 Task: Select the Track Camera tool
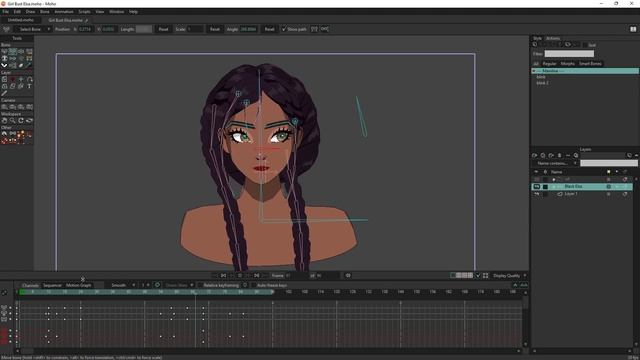(4, 107)
